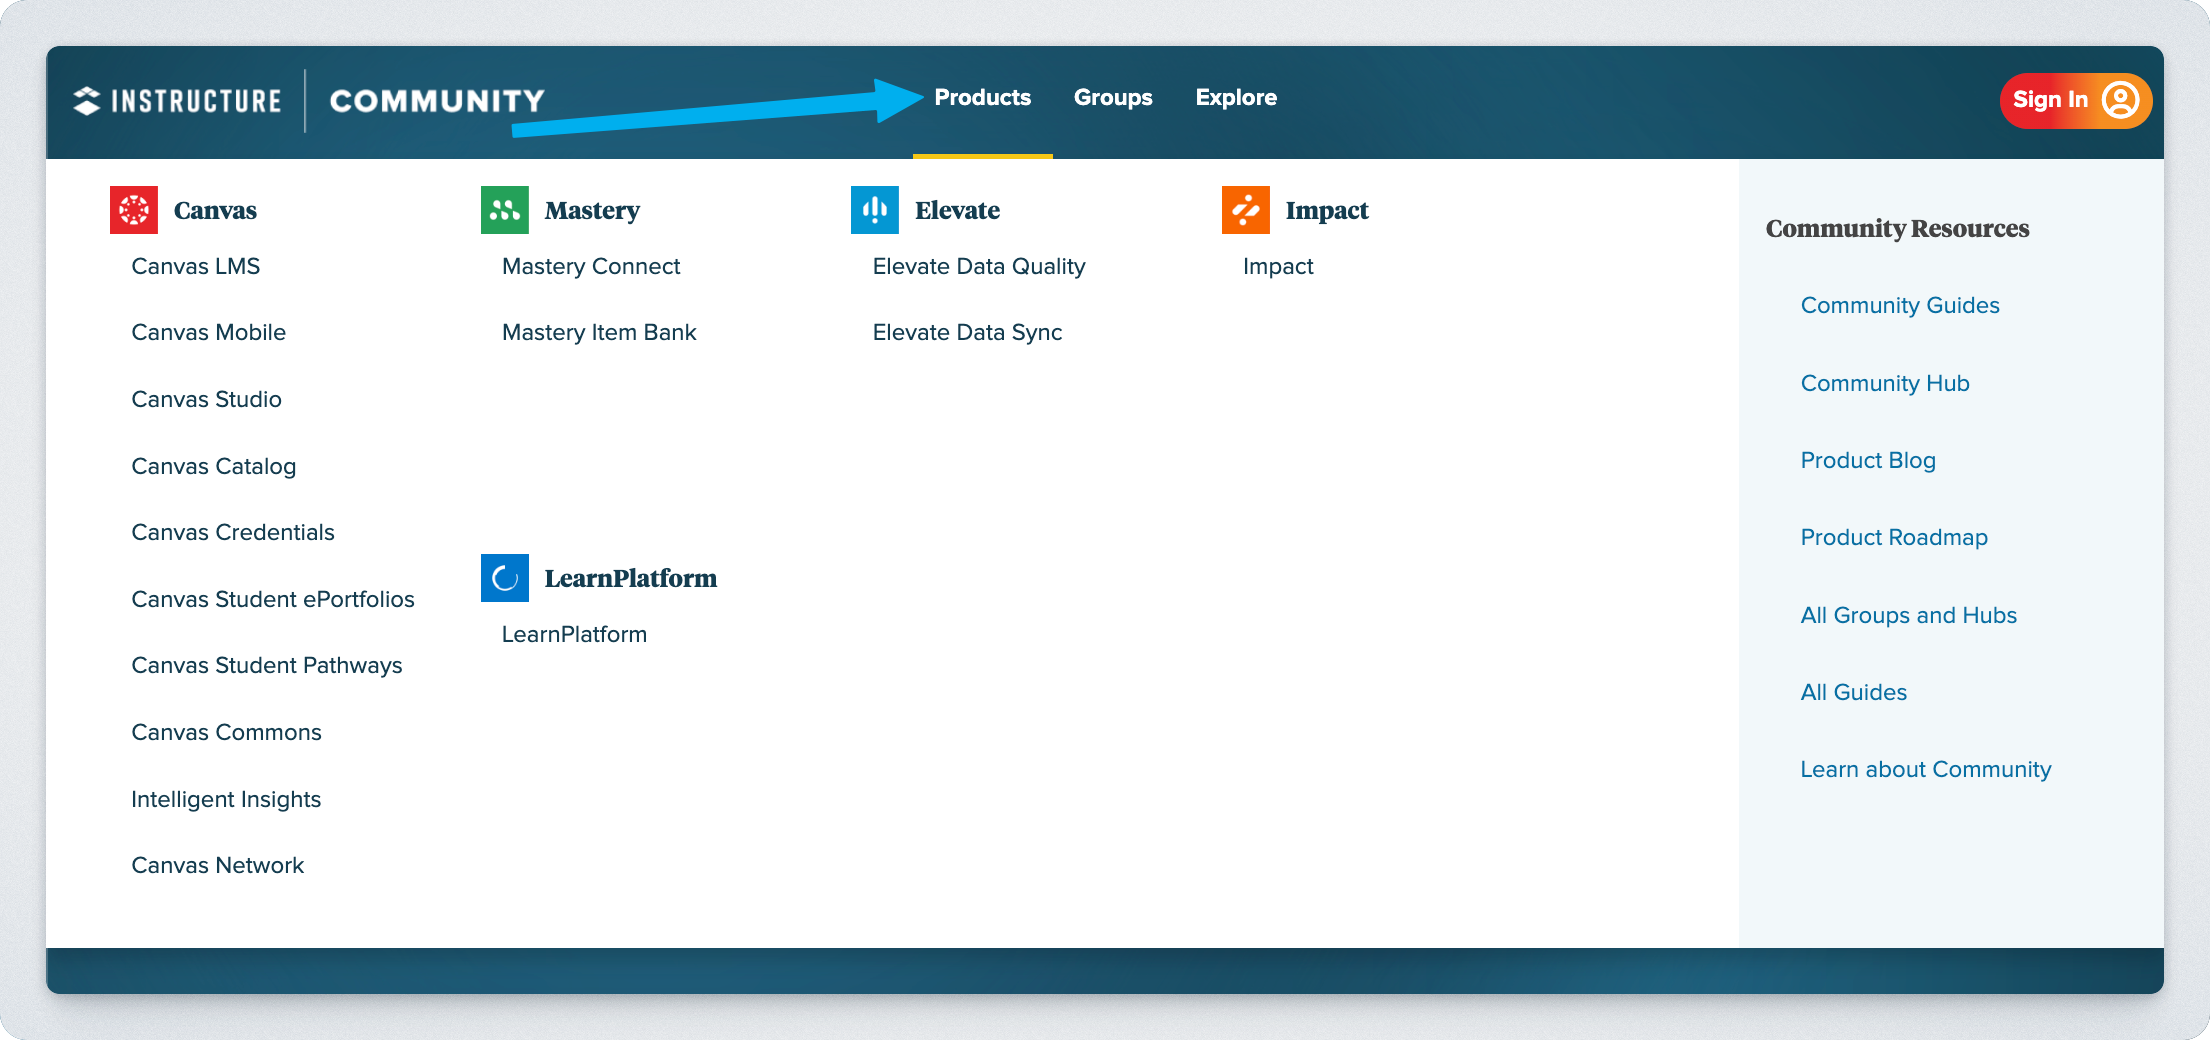Open All Groups and Hubs link
The width and height of the screenshot is (2210, 1040).
(1909, 615)
